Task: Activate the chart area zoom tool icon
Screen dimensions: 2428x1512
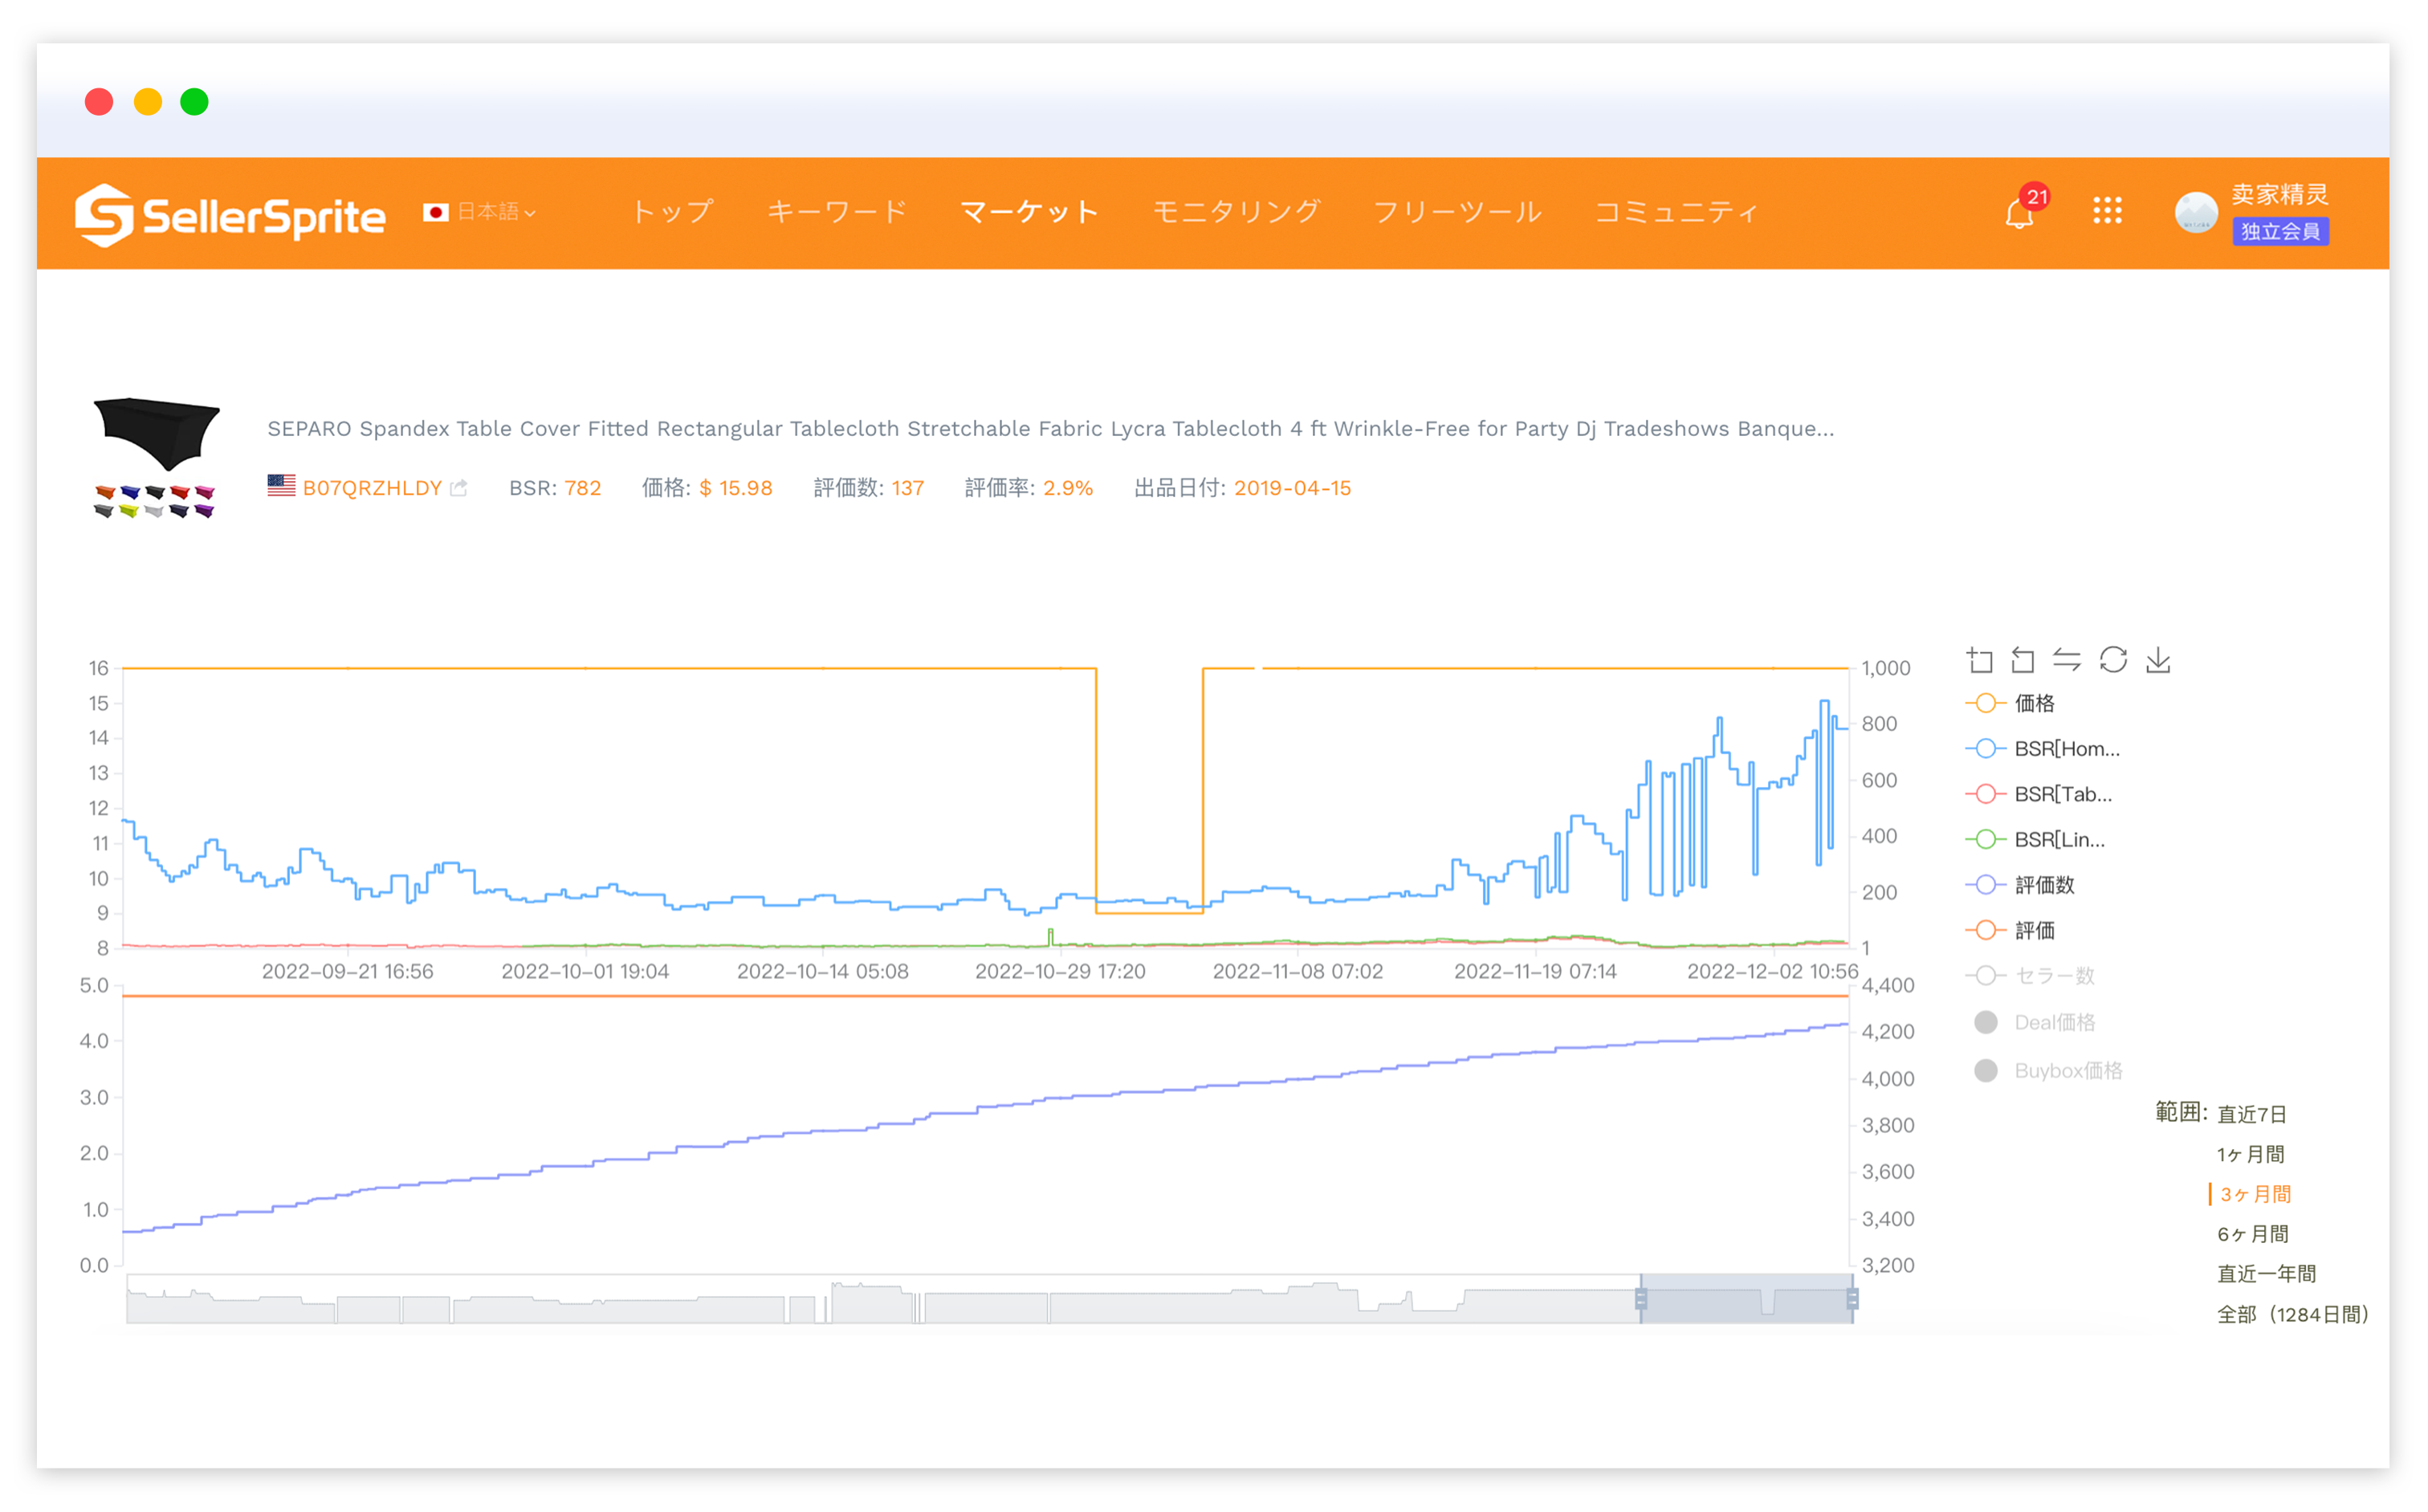Action: (1979, 660)
